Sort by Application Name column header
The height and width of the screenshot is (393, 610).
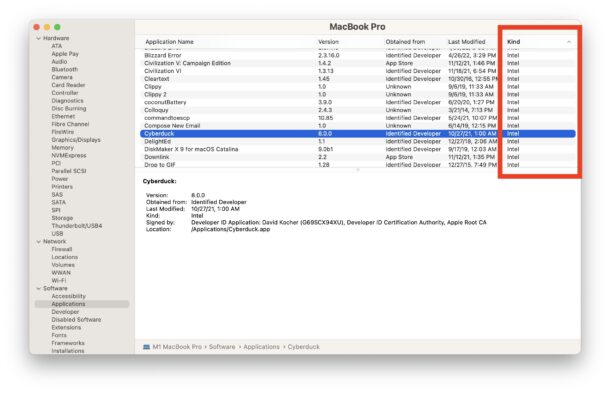pos(169,42)
